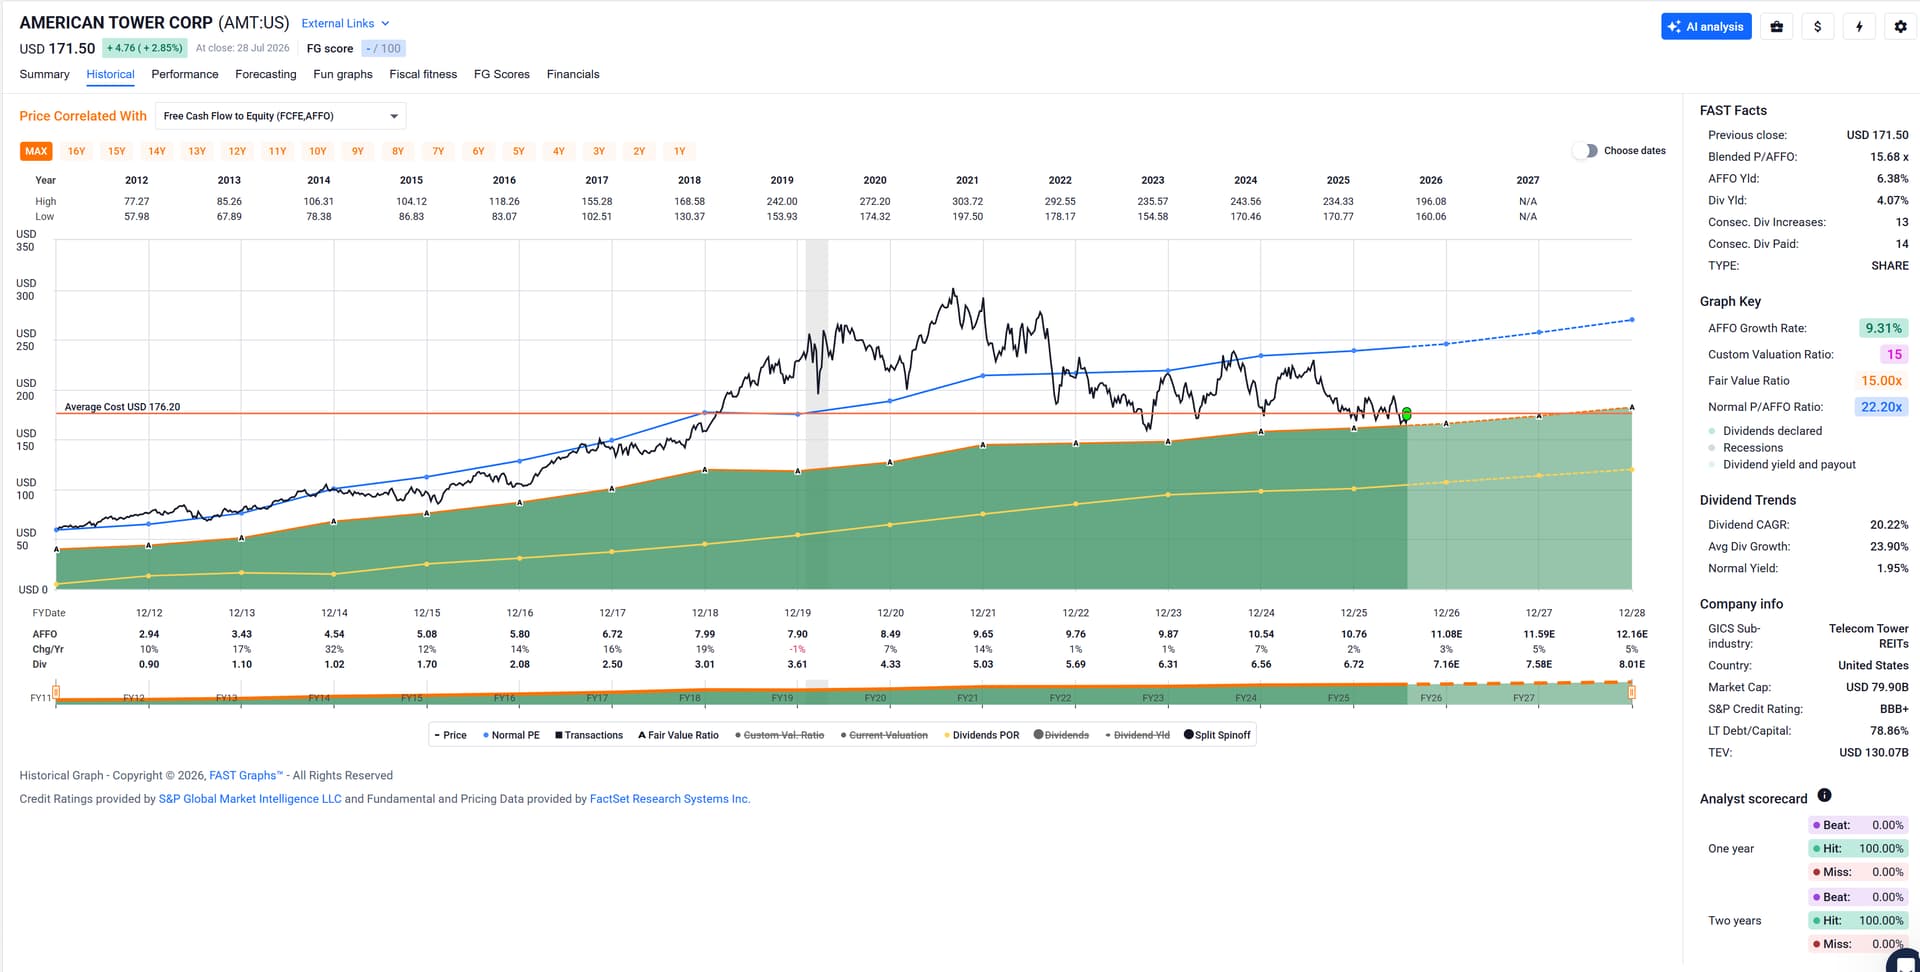1920x972 pixels.
Task: Open the External Links dropdown
Action: (345, 23)
